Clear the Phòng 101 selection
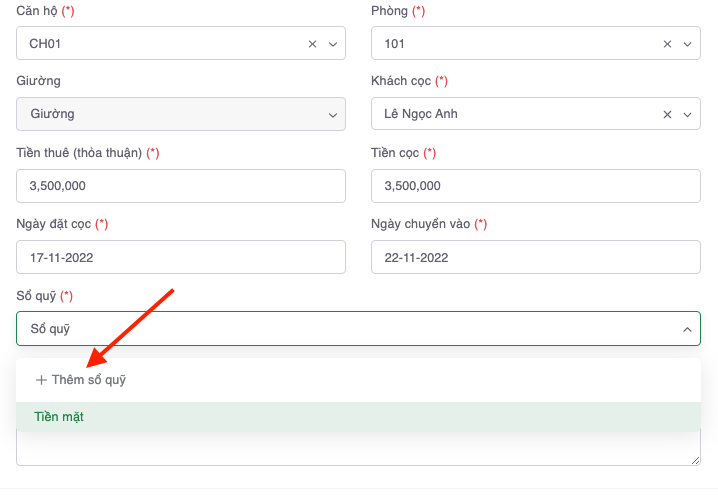 pos(667,44)
